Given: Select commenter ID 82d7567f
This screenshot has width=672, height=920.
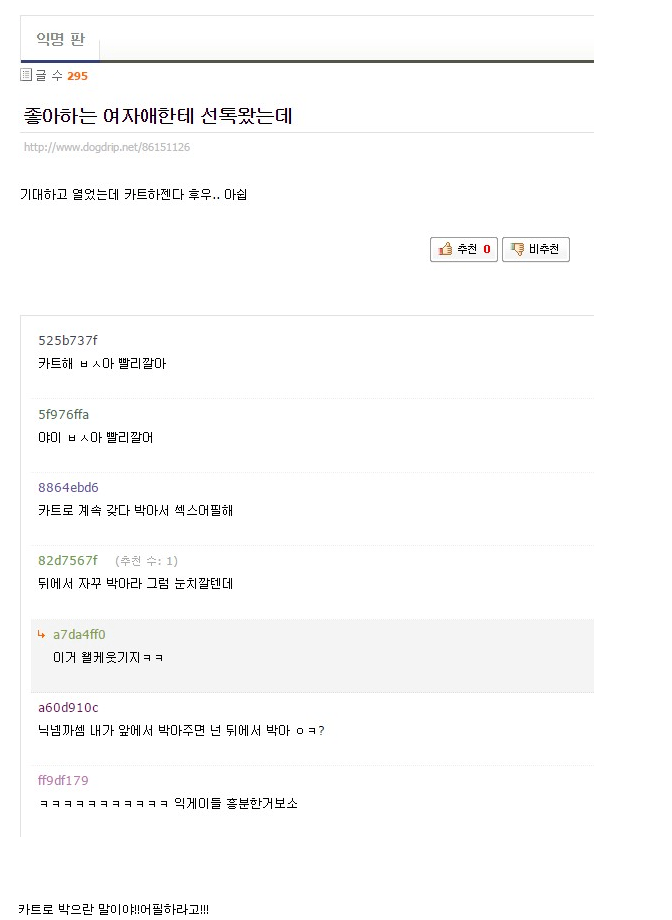Looking at the screenshot, I should pyautogui.click(x=68, y=560).
